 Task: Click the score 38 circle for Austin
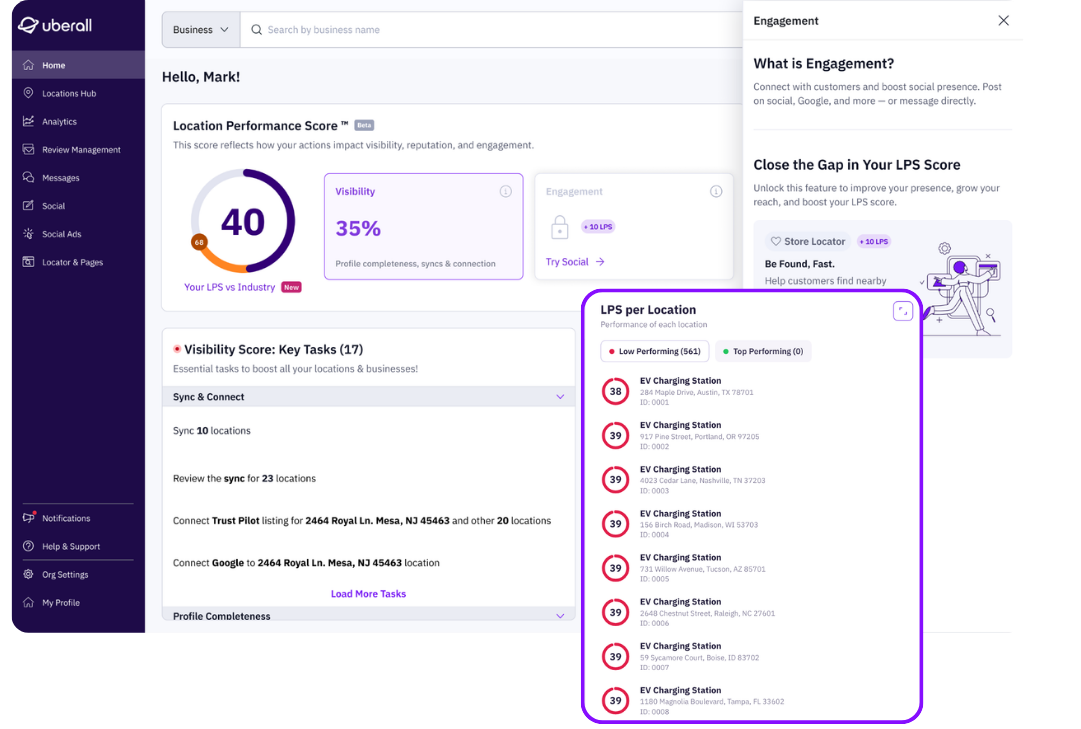click(616, 391)
